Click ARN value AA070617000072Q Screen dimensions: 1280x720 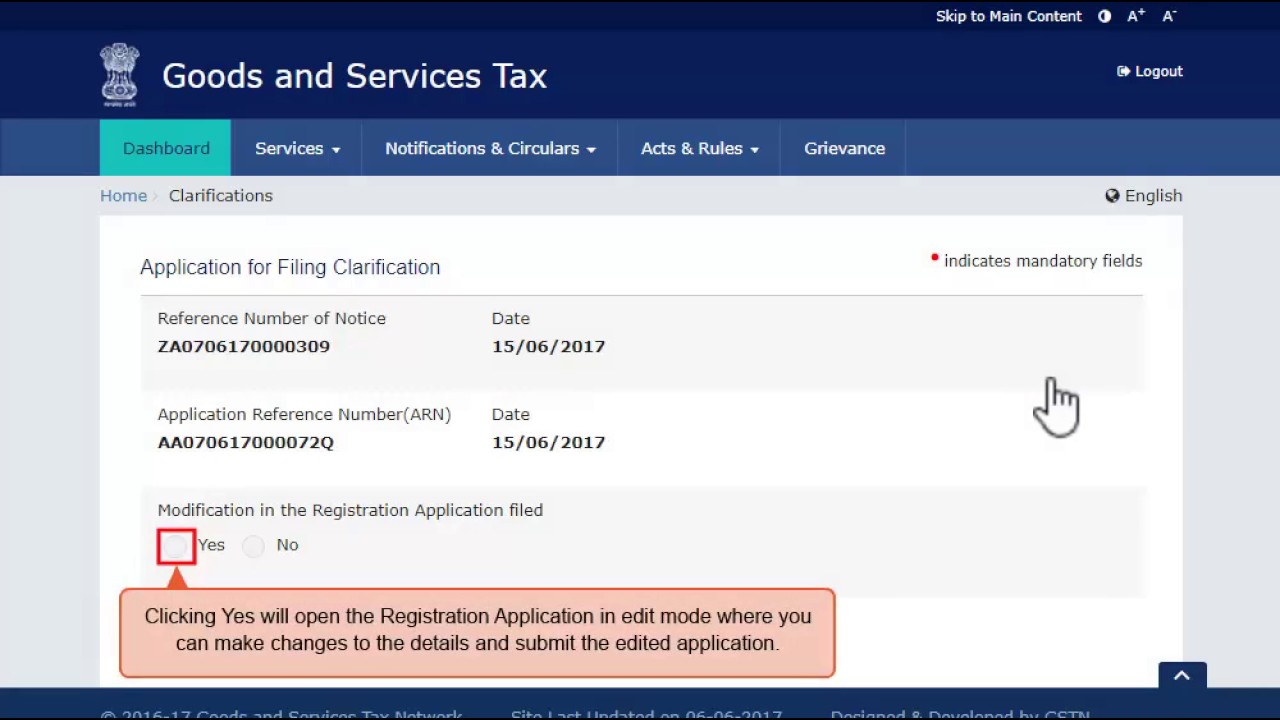[245, 442]
